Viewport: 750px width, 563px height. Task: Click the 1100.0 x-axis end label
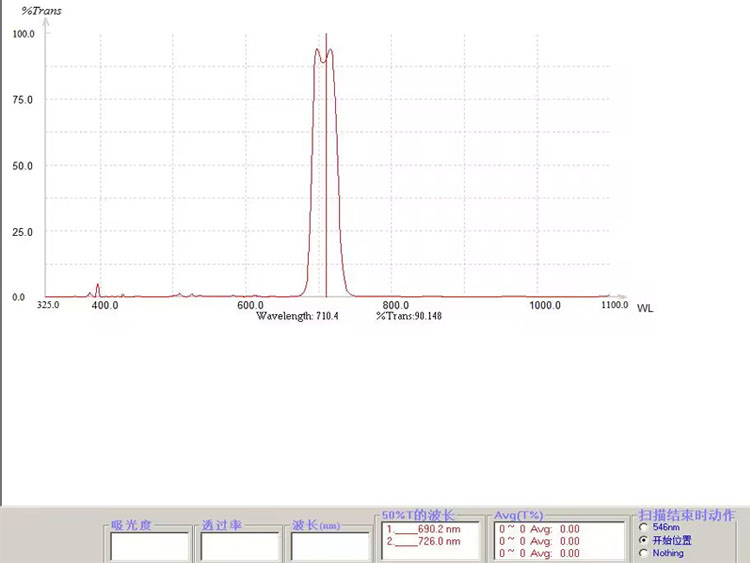(615, 305)
